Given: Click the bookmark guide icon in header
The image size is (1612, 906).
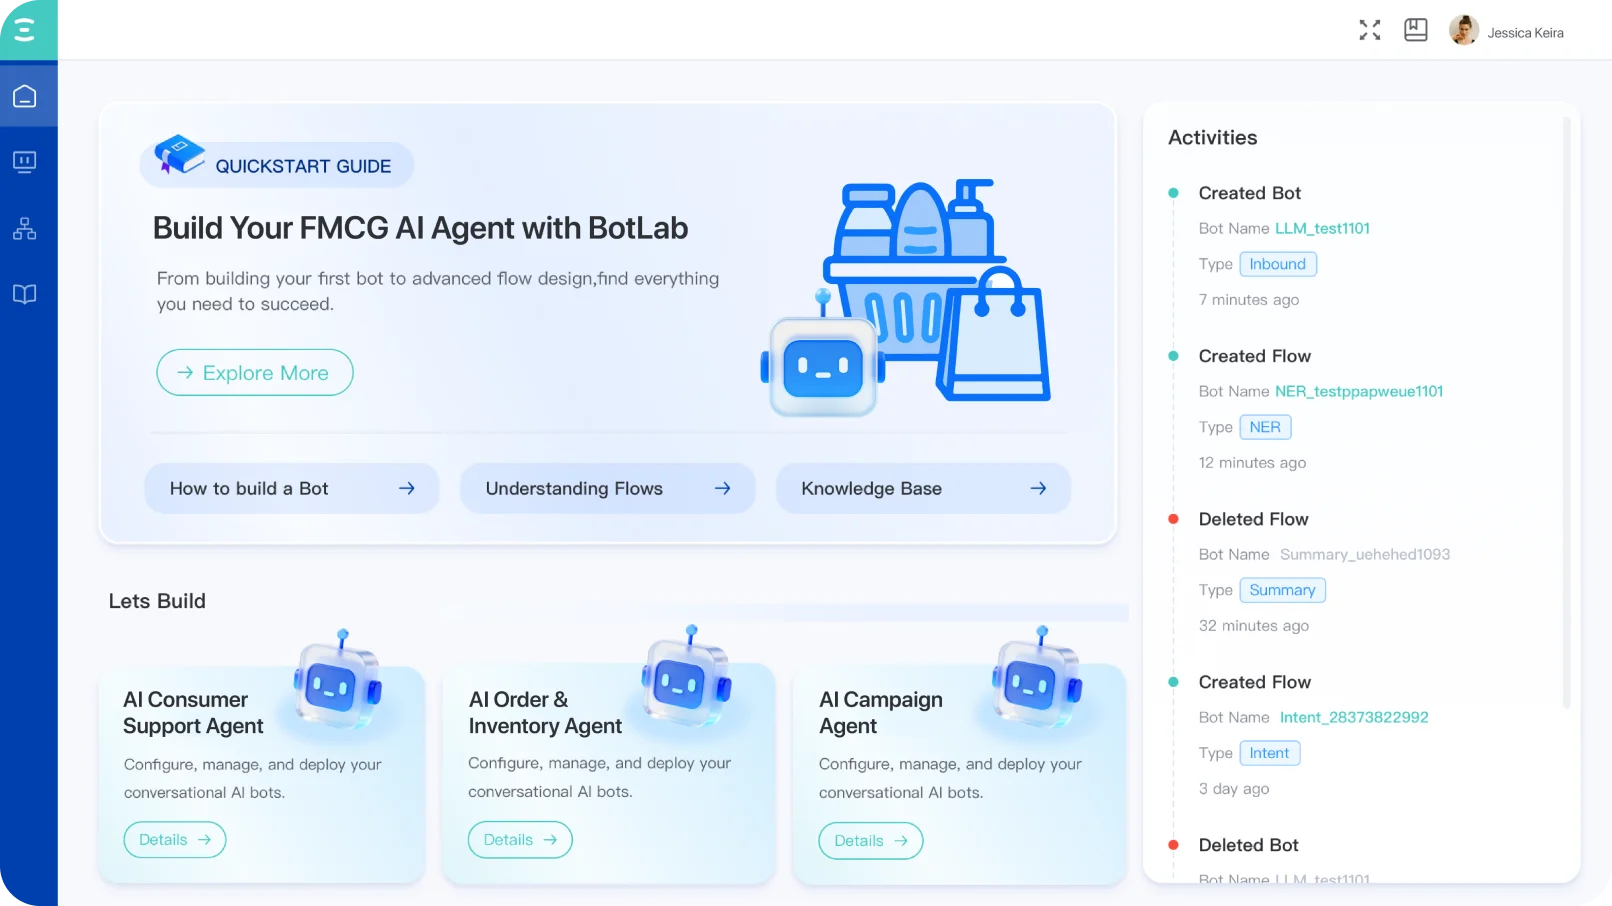Looking at the screenshot, I should 1415,31.
